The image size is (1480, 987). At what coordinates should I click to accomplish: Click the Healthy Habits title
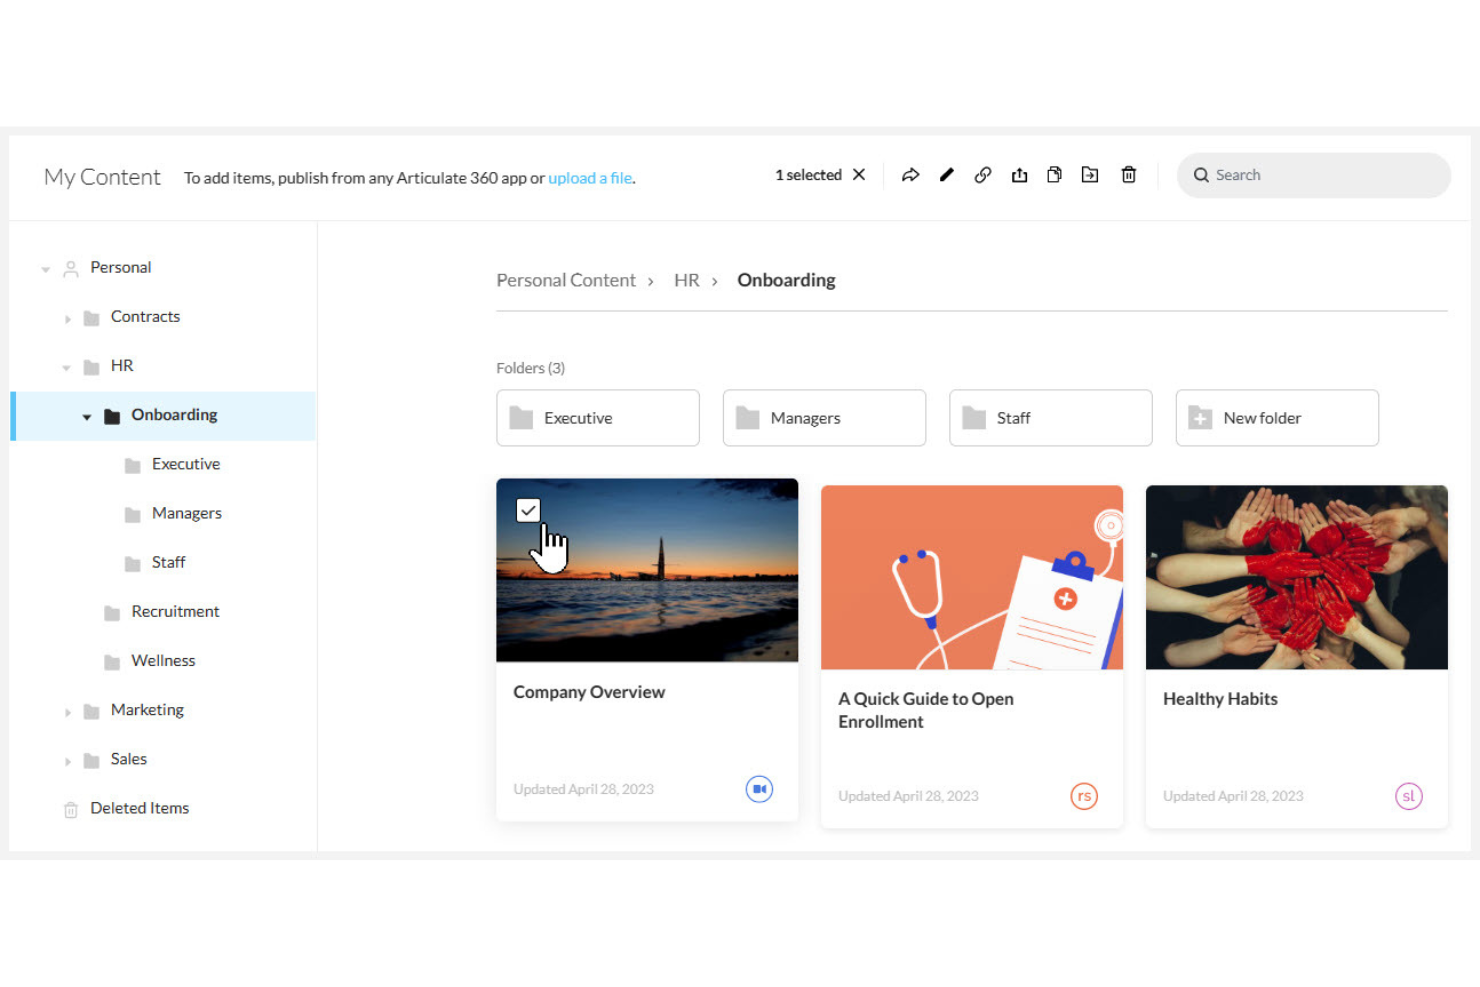[1220, 699]
